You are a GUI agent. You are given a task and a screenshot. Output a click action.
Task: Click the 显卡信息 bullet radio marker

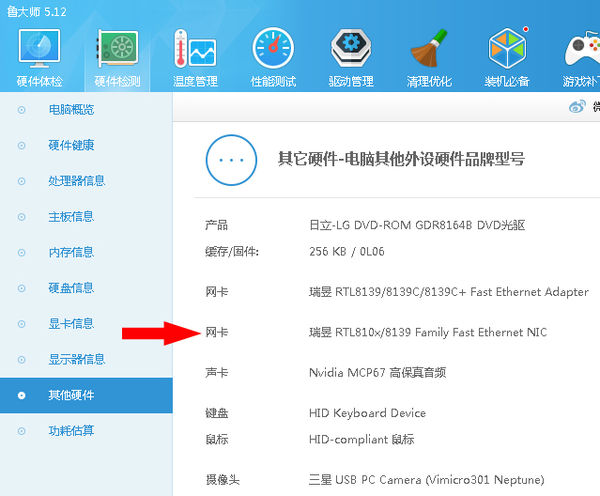pos(21,324)
